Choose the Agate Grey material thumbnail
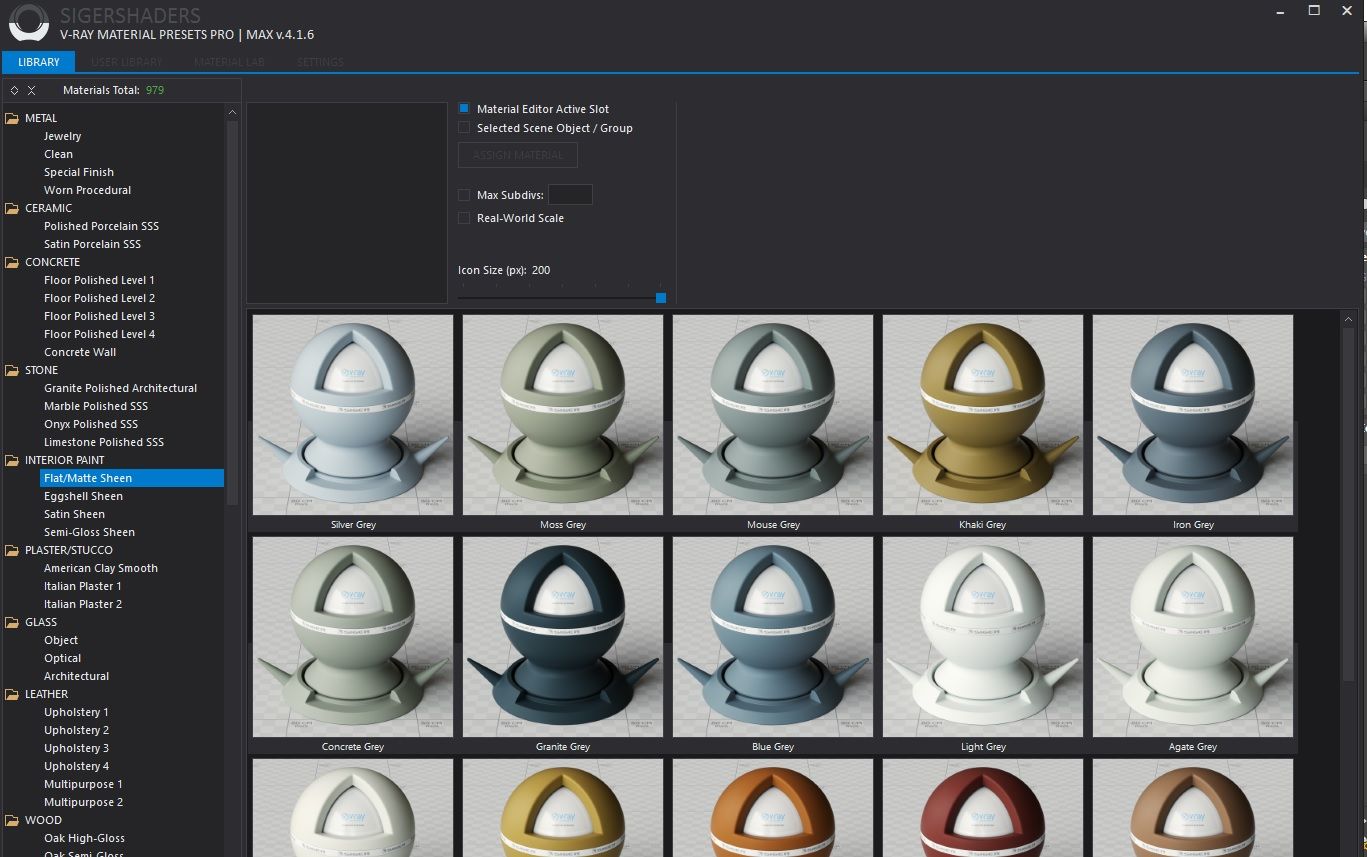 pyautogui.click(x=1193, y=637)
